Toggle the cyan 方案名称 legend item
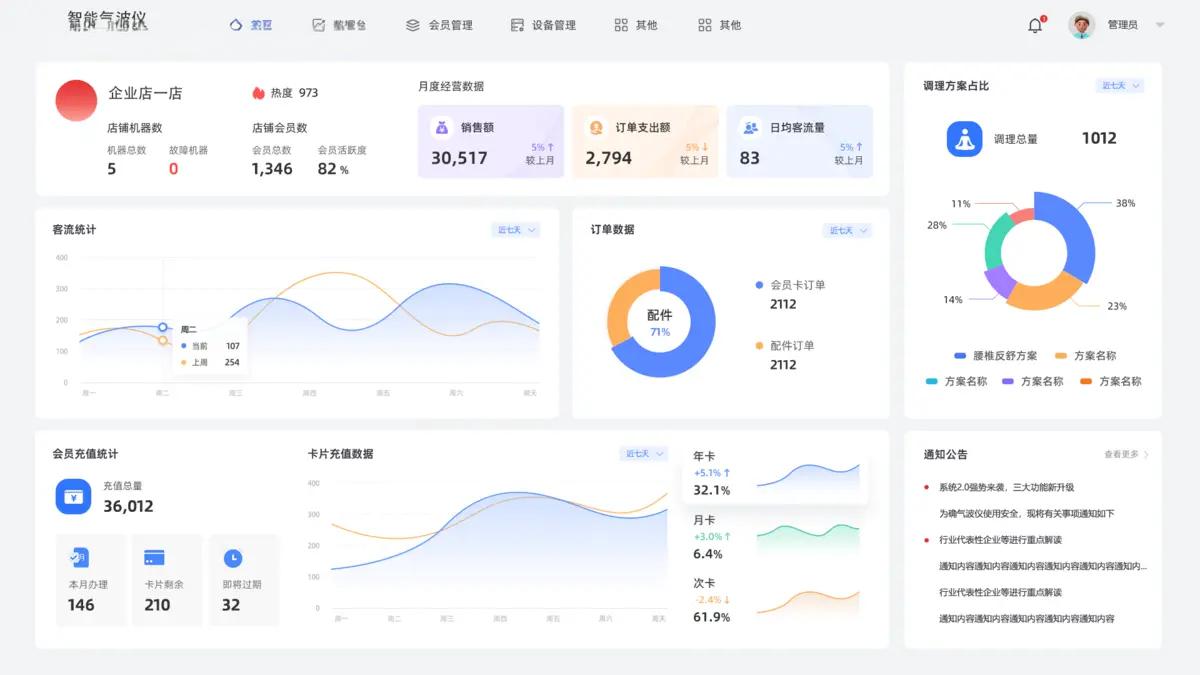 point(957,382)
